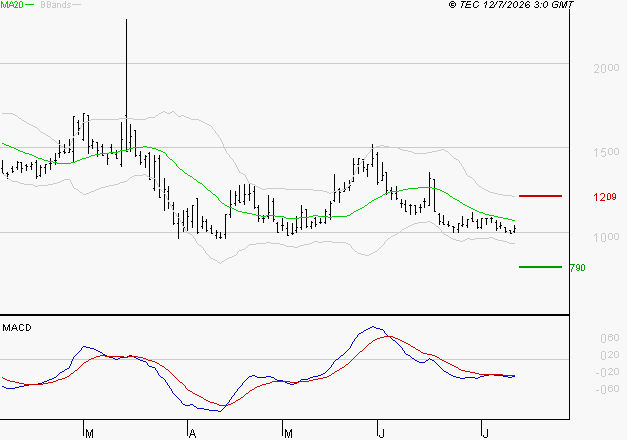627x440 pixels.
Task: Click the 790 support value
Action: (577, 268)
